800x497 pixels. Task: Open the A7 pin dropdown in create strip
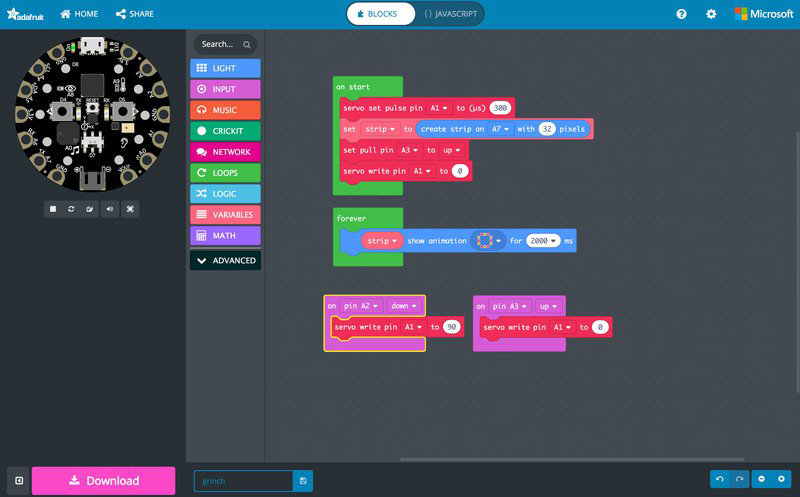click(501, 129)
